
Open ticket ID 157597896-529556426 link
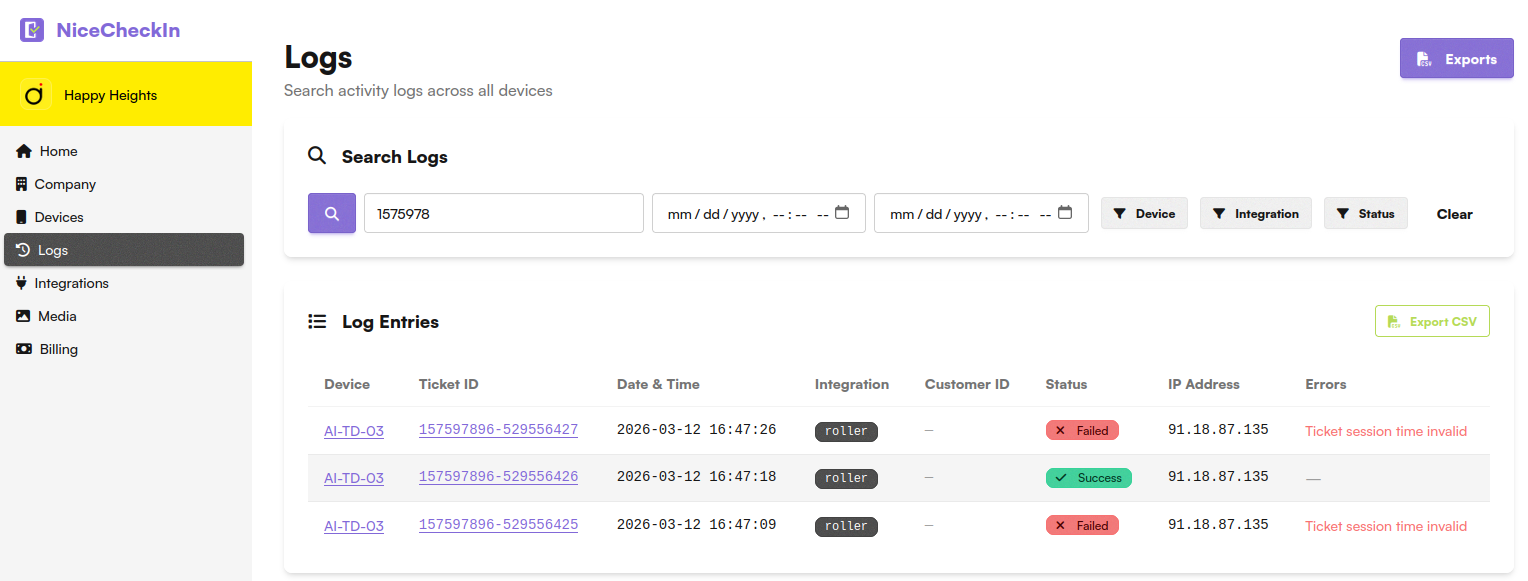point(498,476)
